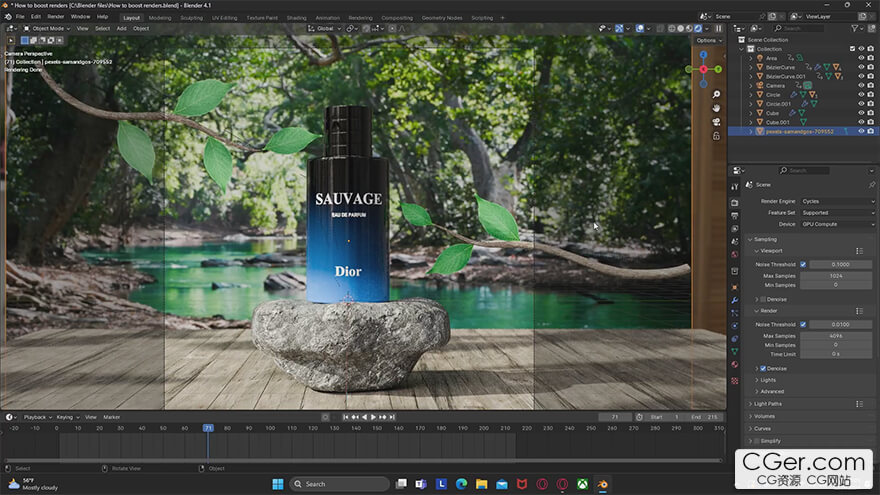The image size is (880, 495).
Task: Select rendered viewport shading mode icon
Action: 698,28
